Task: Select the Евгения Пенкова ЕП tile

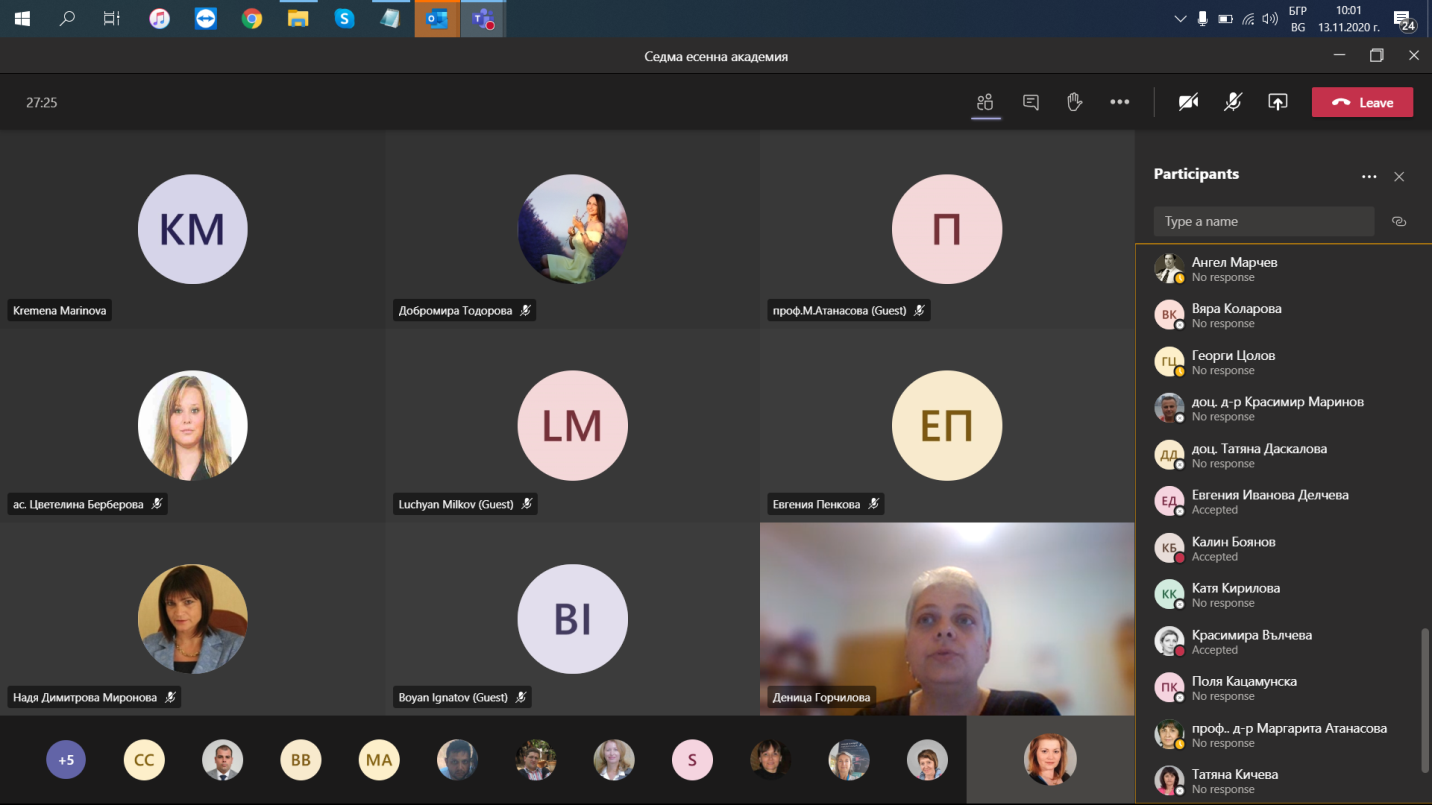Action: pyautogui.click(x=946, y=425)
